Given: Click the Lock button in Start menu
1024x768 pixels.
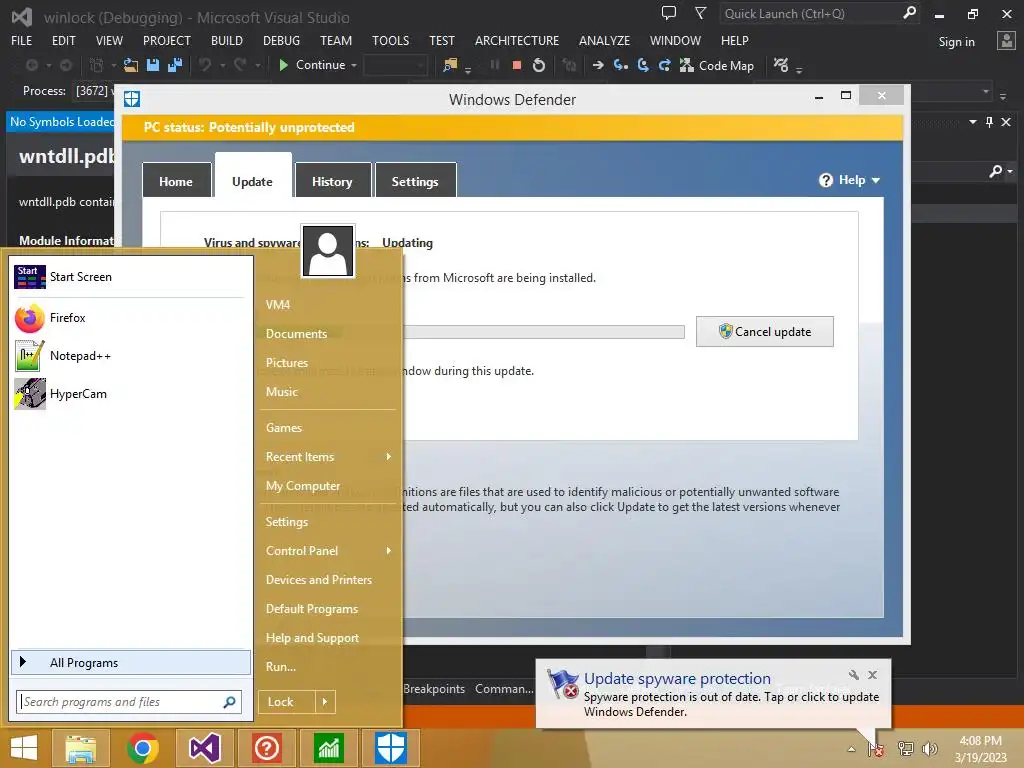Looking at the screenshot, I should [x=287, y=702].
